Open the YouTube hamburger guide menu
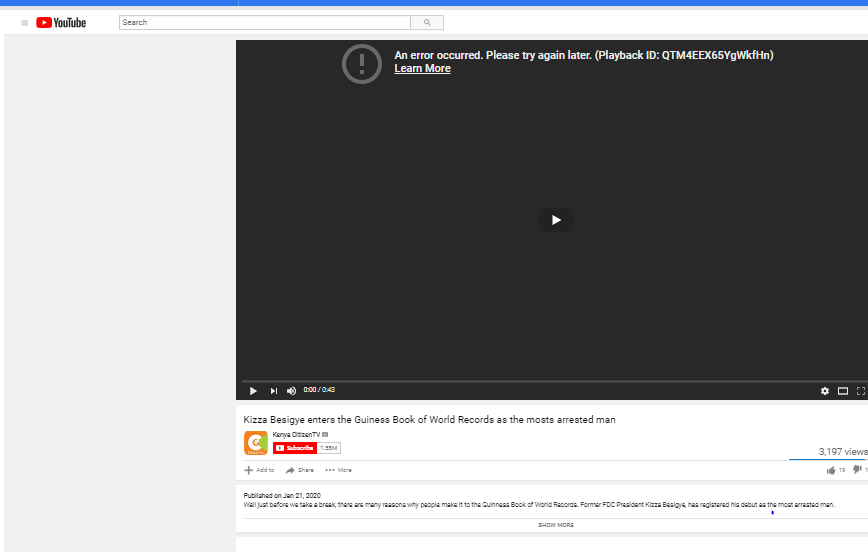868x552 pixels. (24, 23)
